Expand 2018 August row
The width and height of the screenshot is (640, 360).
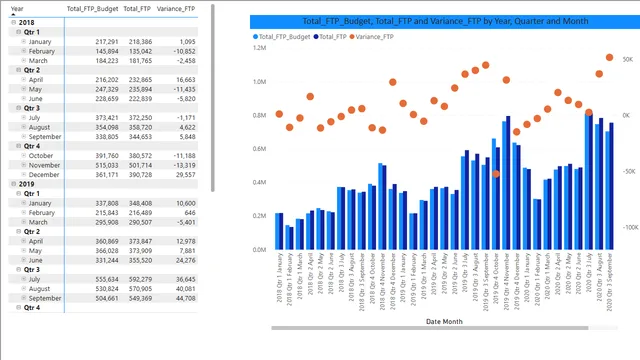tap(24, 127)
